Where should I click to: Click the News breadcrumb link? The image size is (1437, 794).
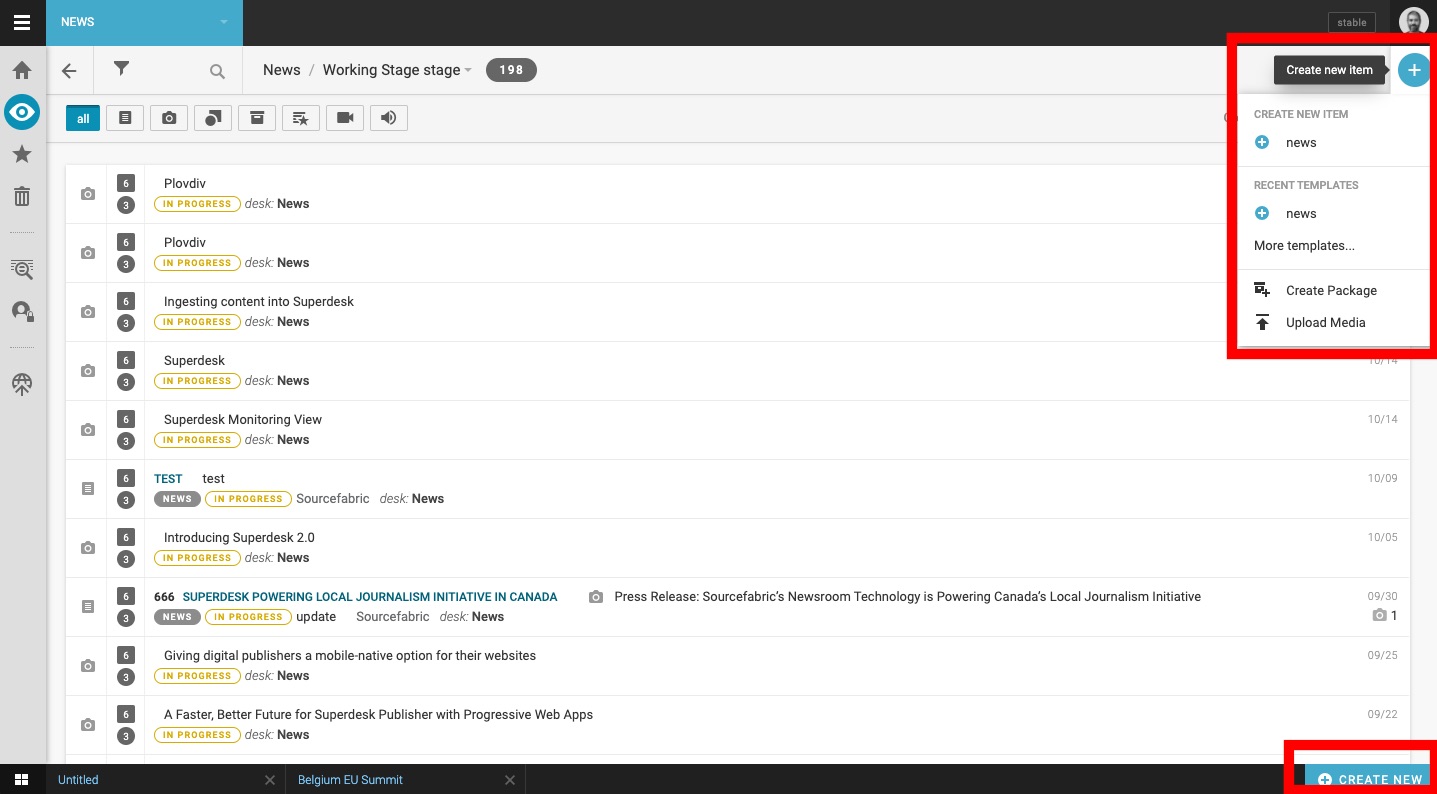pyautogui.click(x=282, y=70)
